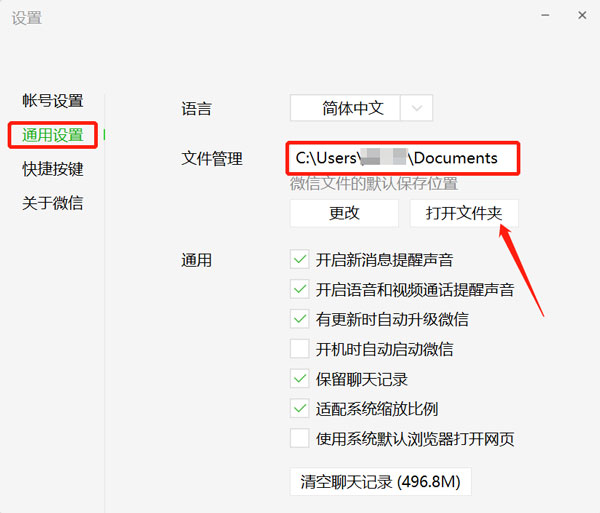600x513 pixels.
Task: Click the C:\Users Documents path field
Action: [x=403, y=158]
